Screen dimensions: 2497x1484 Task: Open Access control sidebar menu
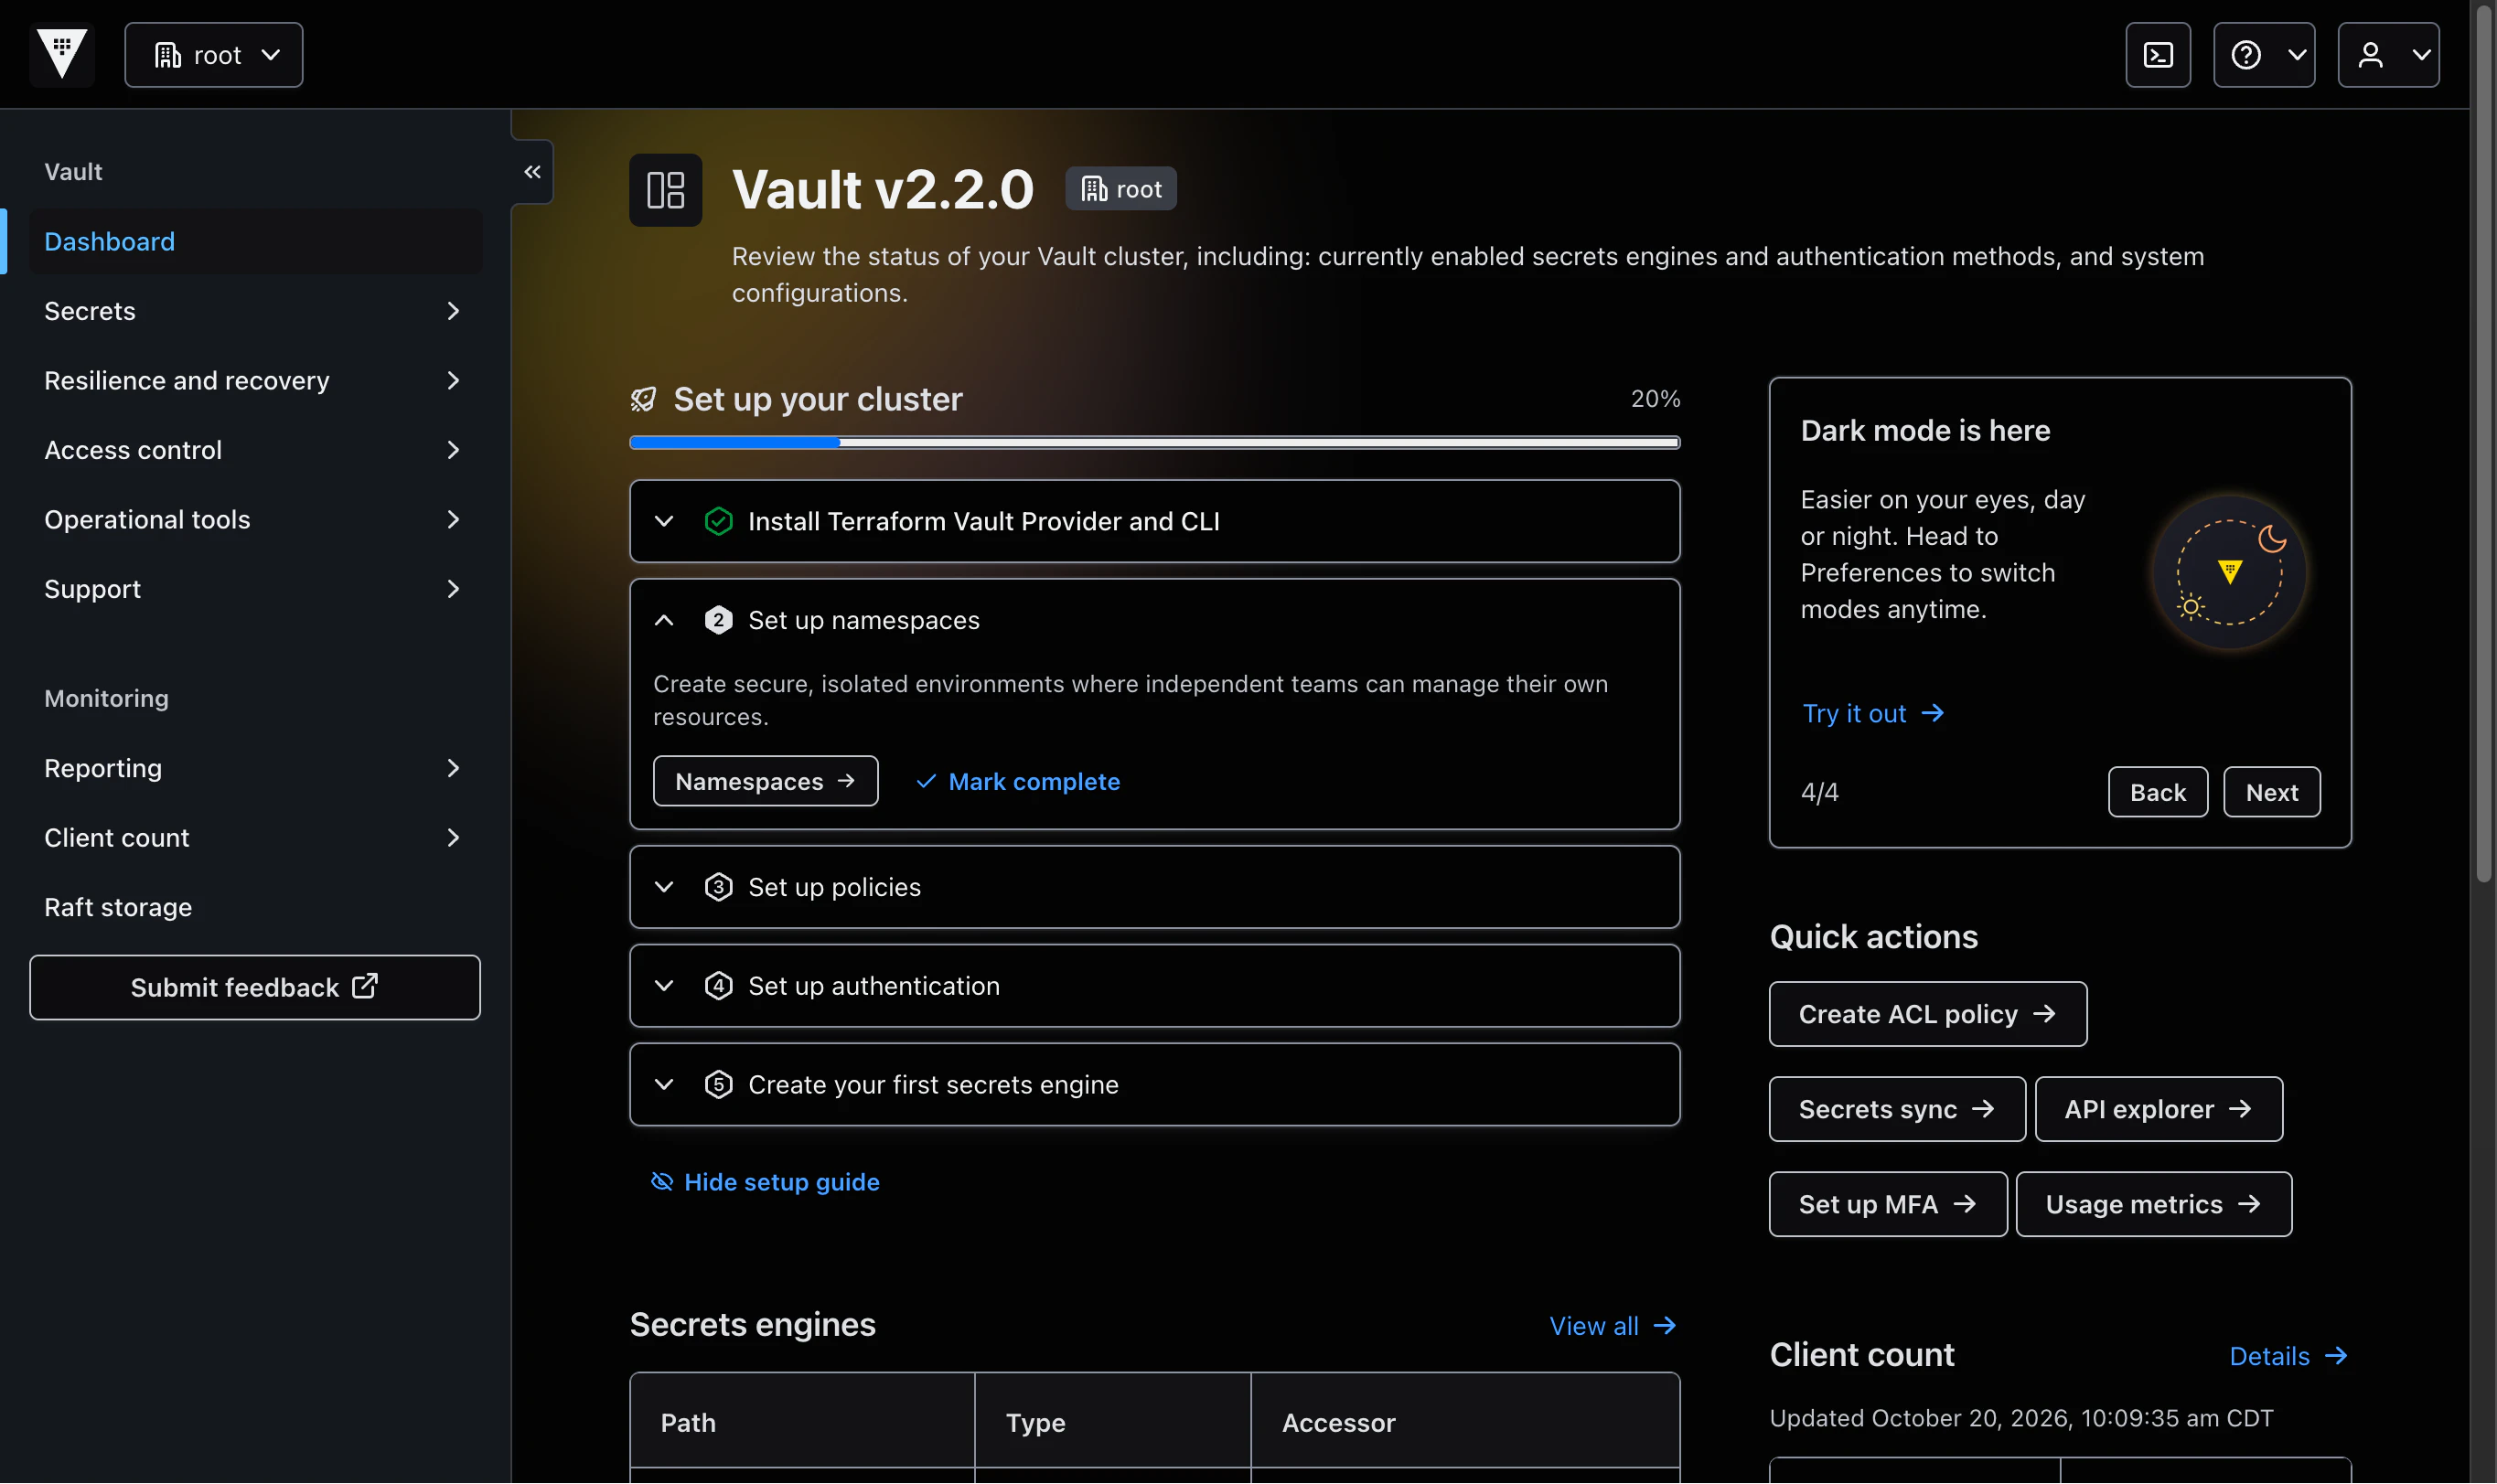[255, 451]
